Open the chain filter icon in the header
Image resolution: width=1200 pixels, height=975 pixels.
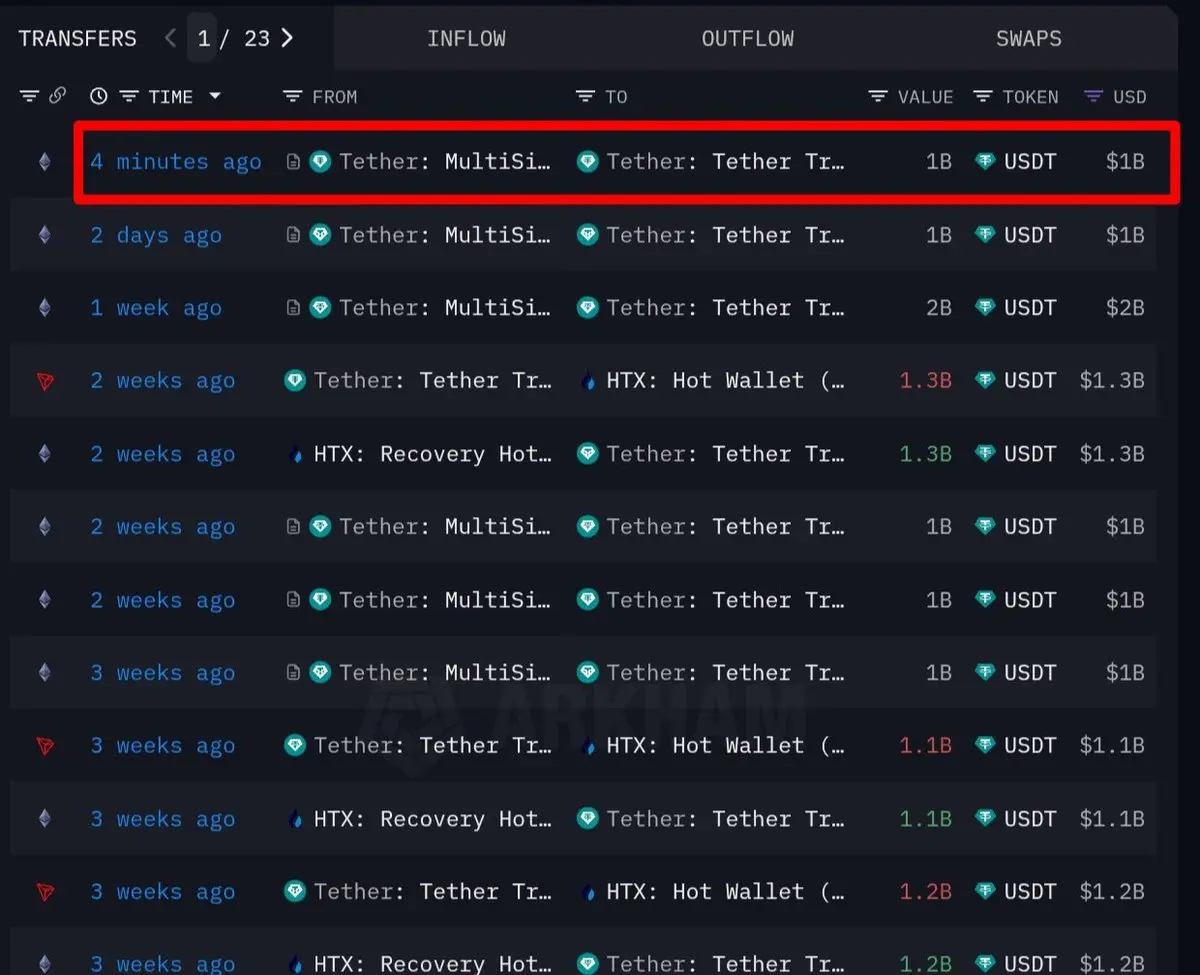[x=29, y=96]
